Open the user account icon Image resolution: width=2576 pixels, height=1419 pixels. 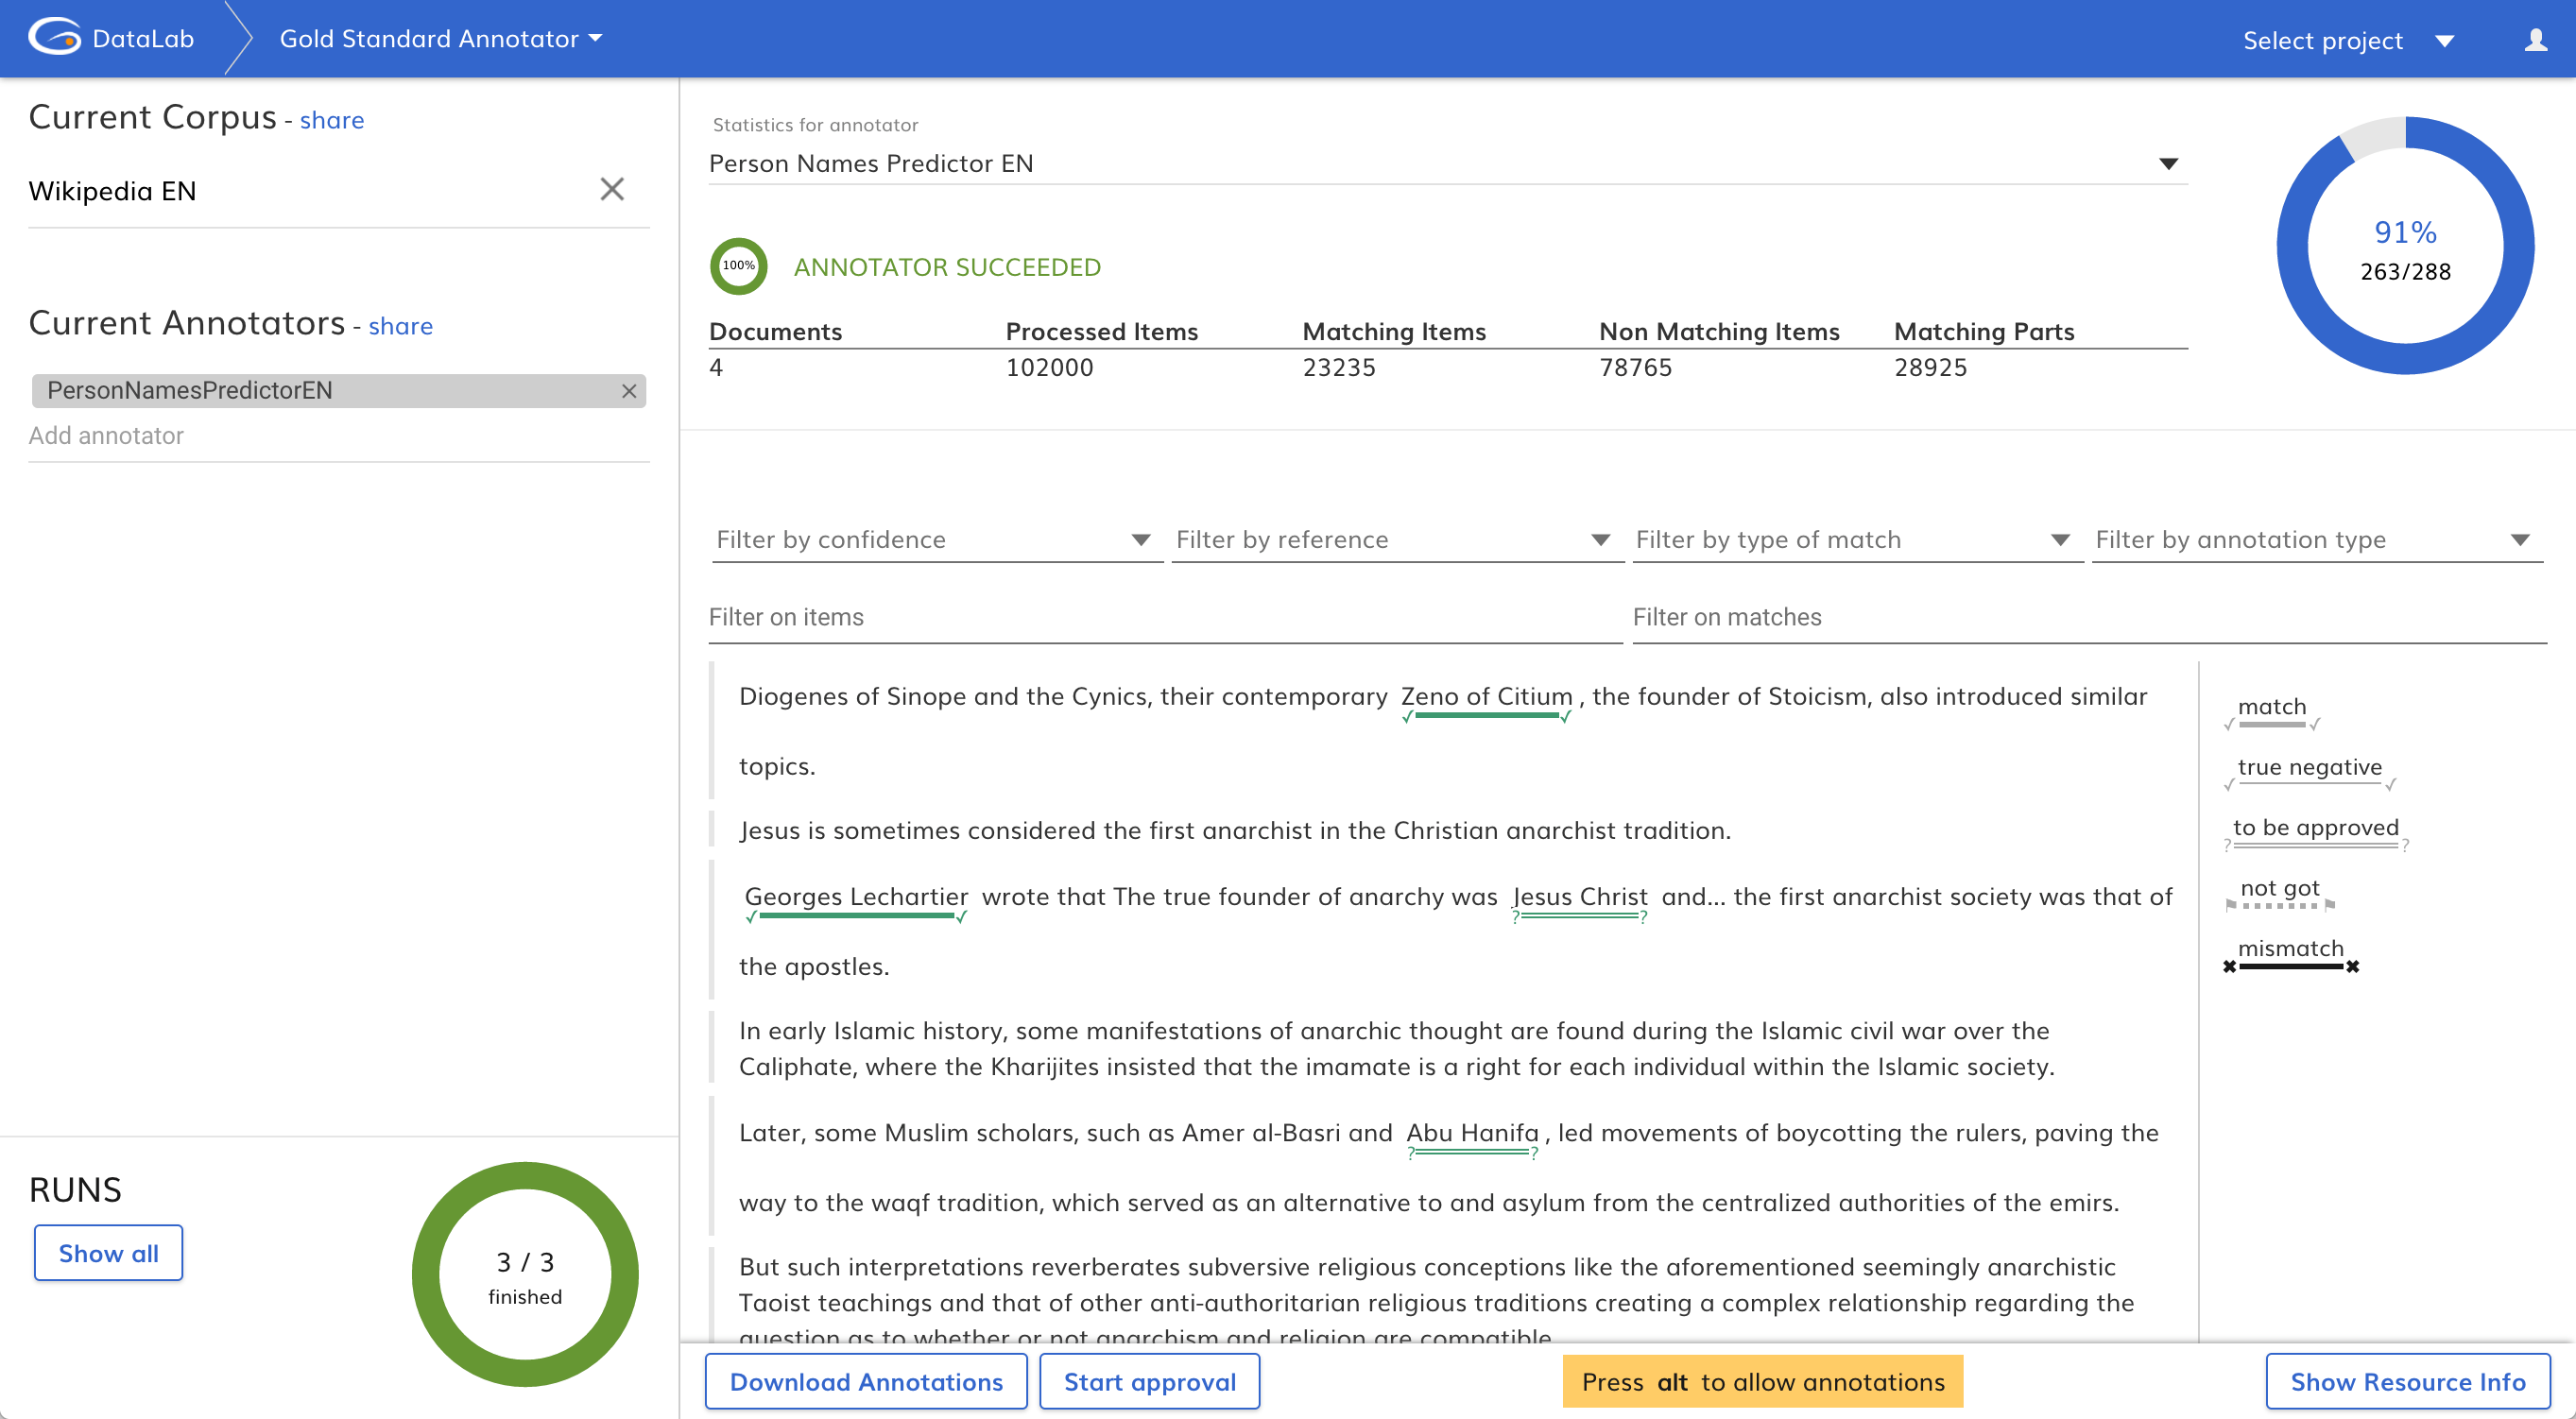coord(2535,40)
